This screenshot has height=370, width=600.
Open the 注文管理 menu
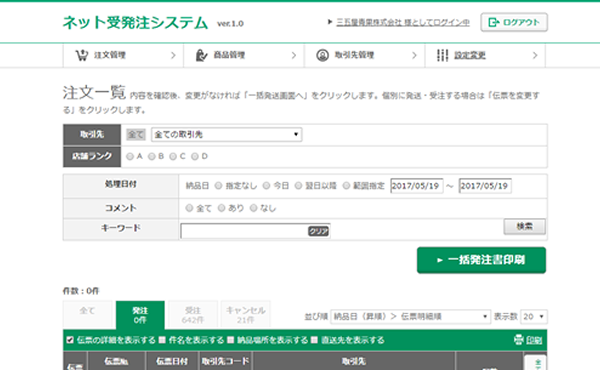[123, 55]
